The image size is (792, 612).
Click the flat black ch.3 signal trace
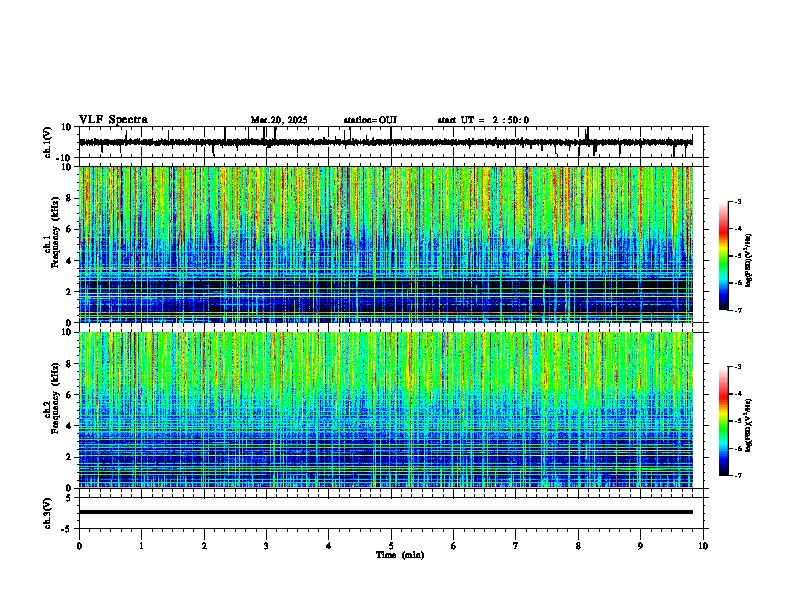tap(386, 512)
